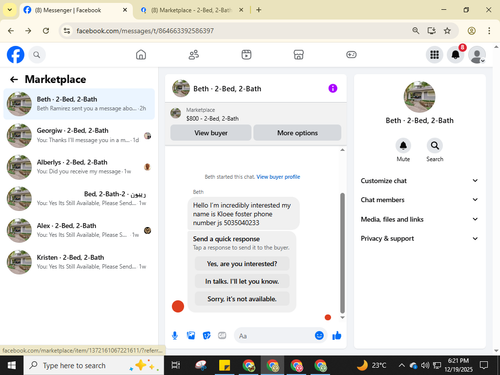Click the Windows taskbar search box
Image resolution: width=500 pixels, height=375 pixels.
94,366
